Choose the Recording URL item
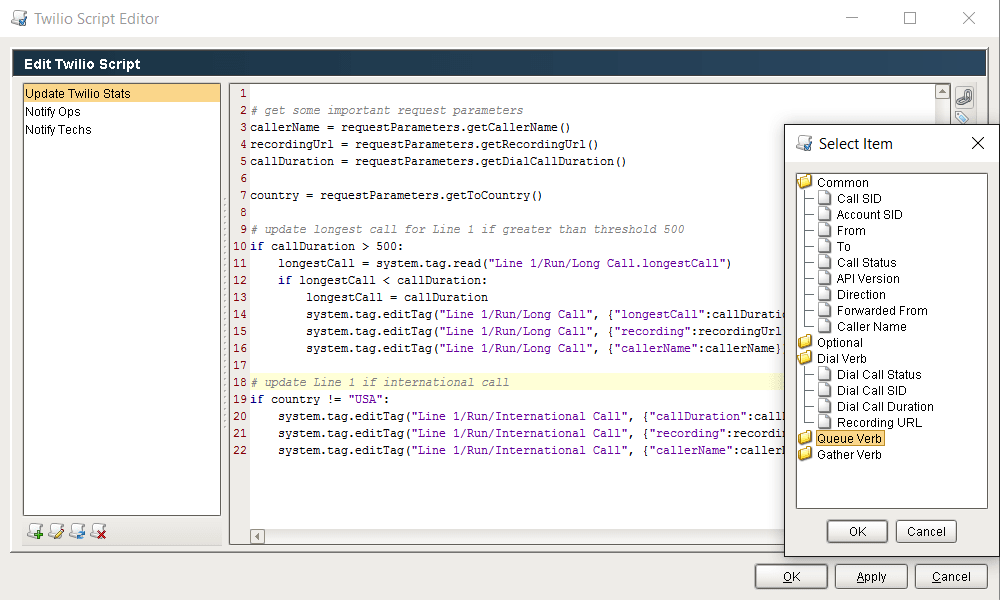The height and width of the screenshot is (600, 1000). point(879,422)
